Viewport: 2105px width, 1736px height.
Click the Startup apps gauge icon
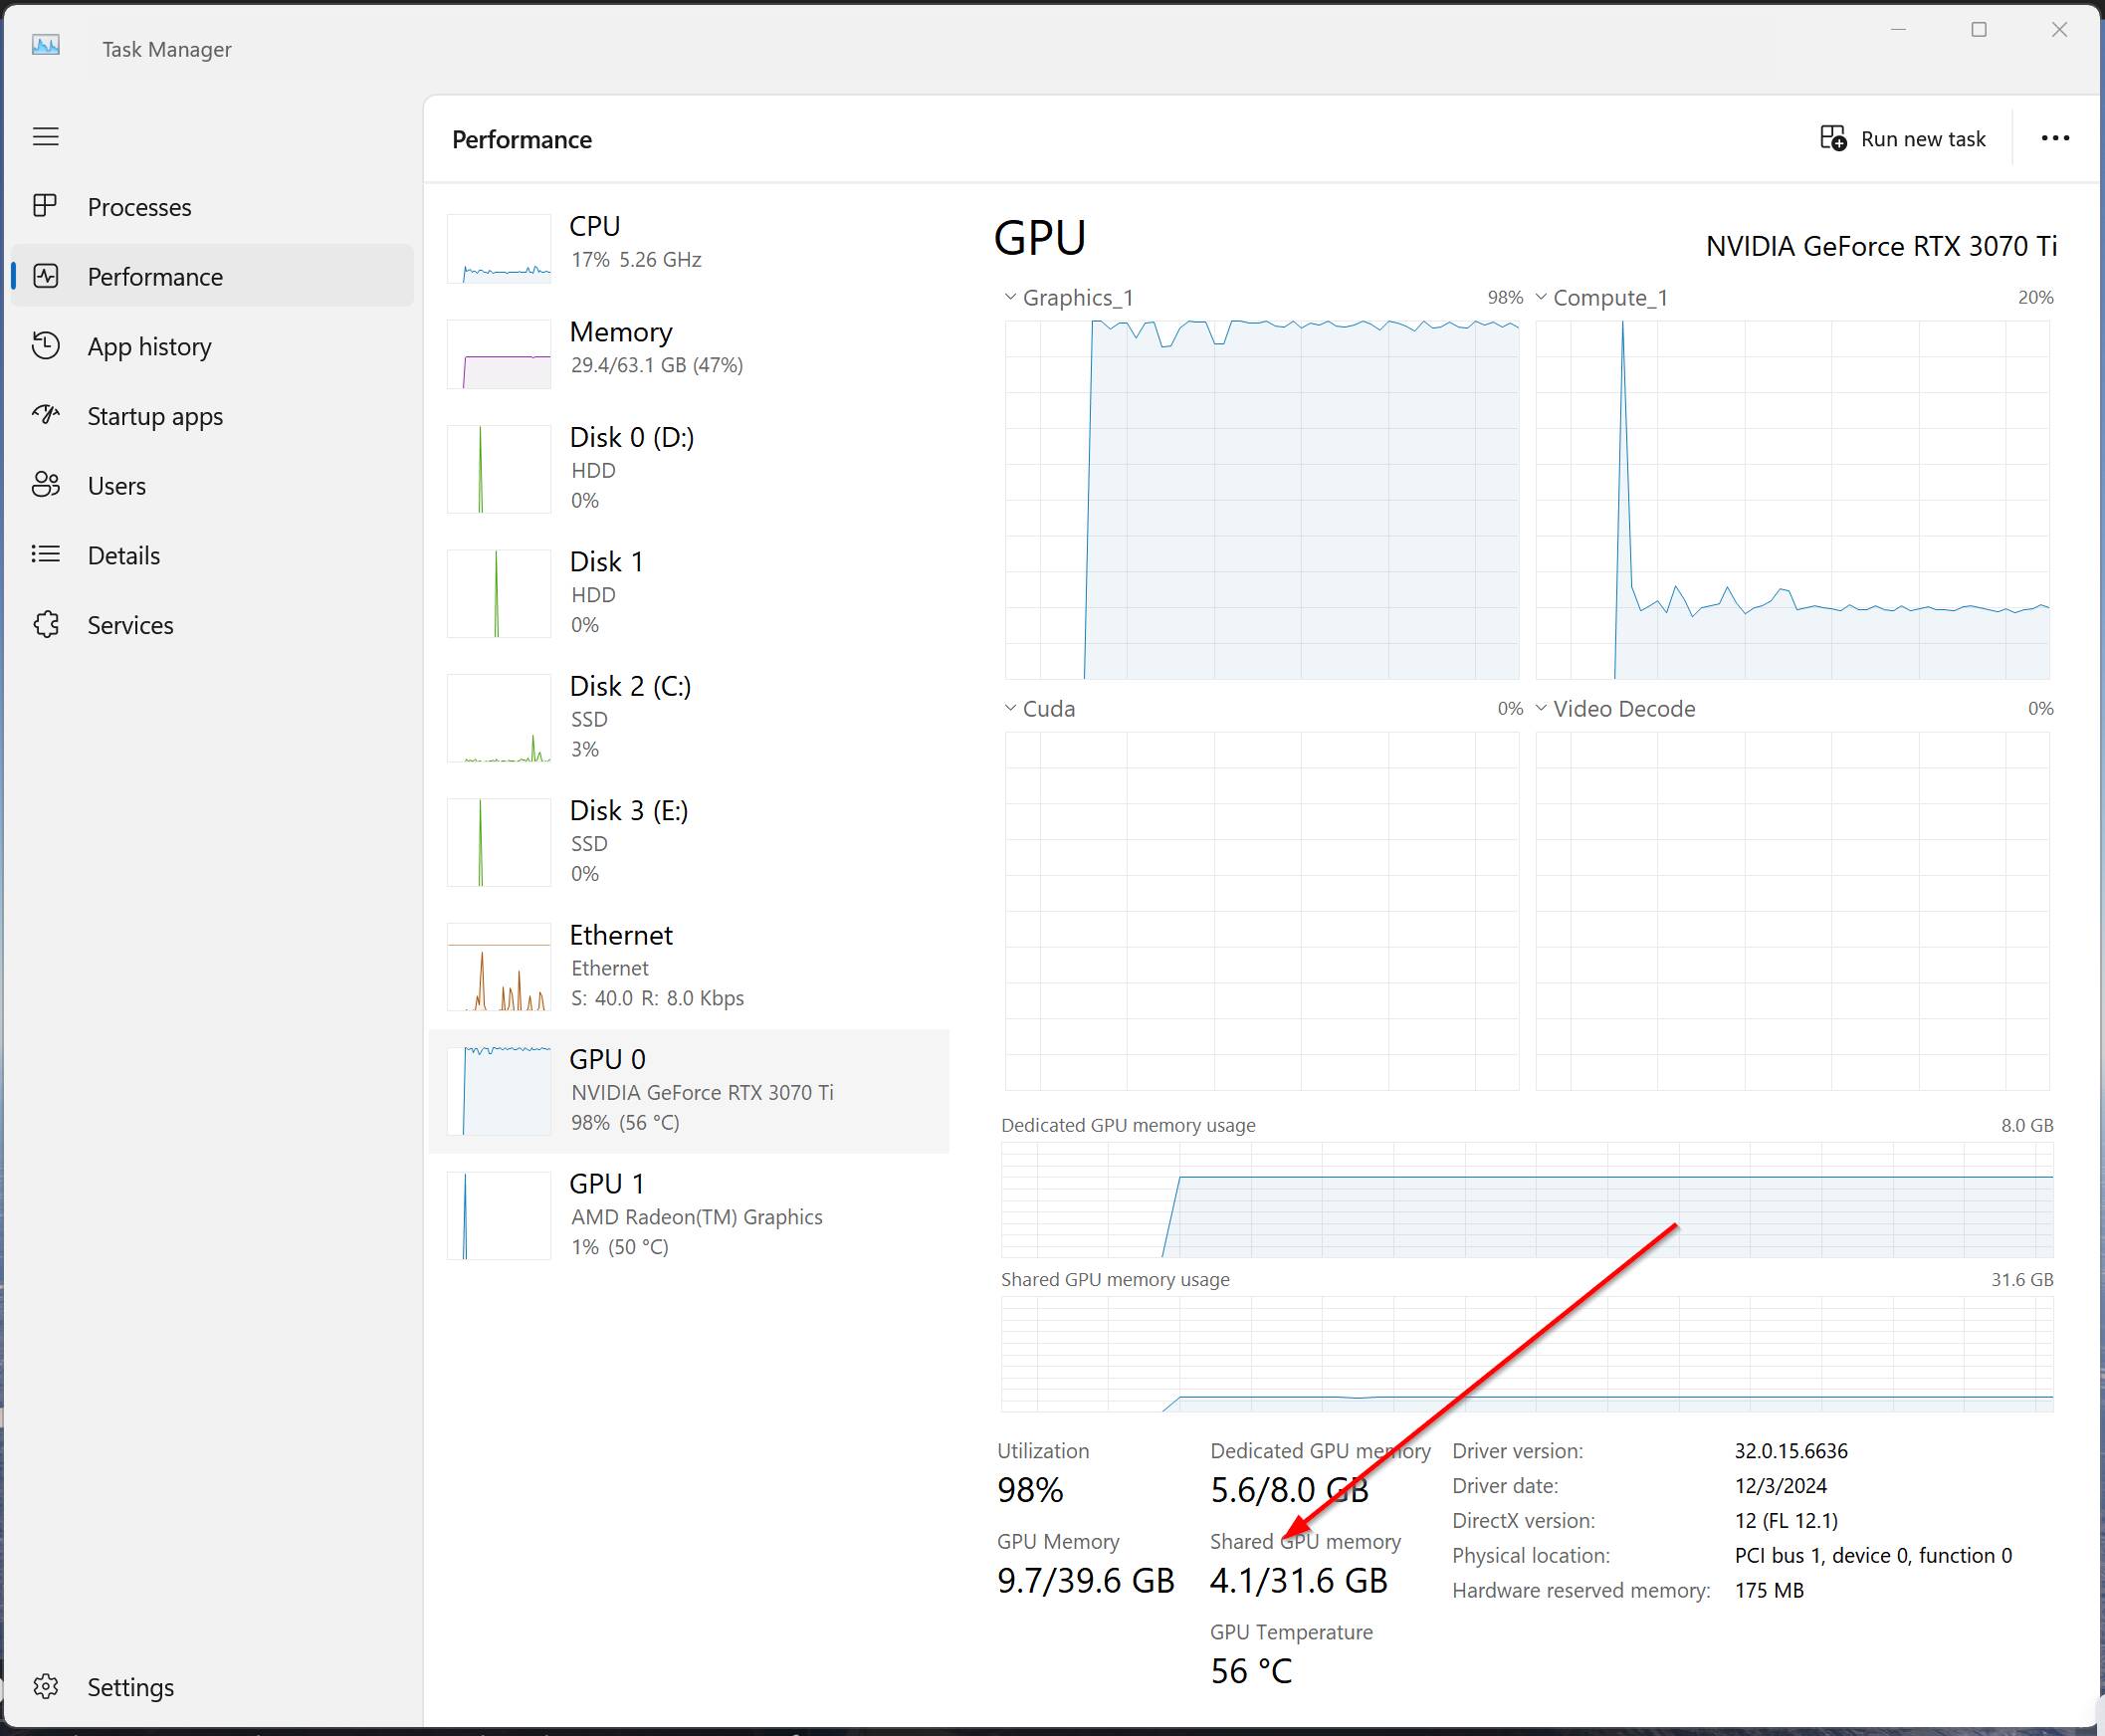pos(46,415)
